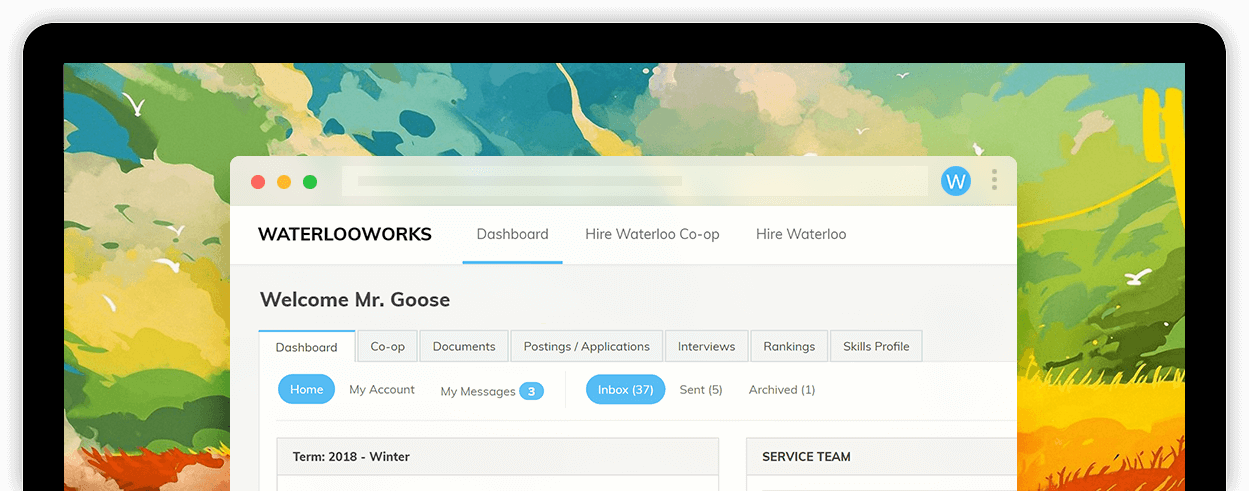This screenshot has width=1249, height=491.
Task: Open Hire Waterloo Co-op navigation item
Action: (x=652, y=234)
